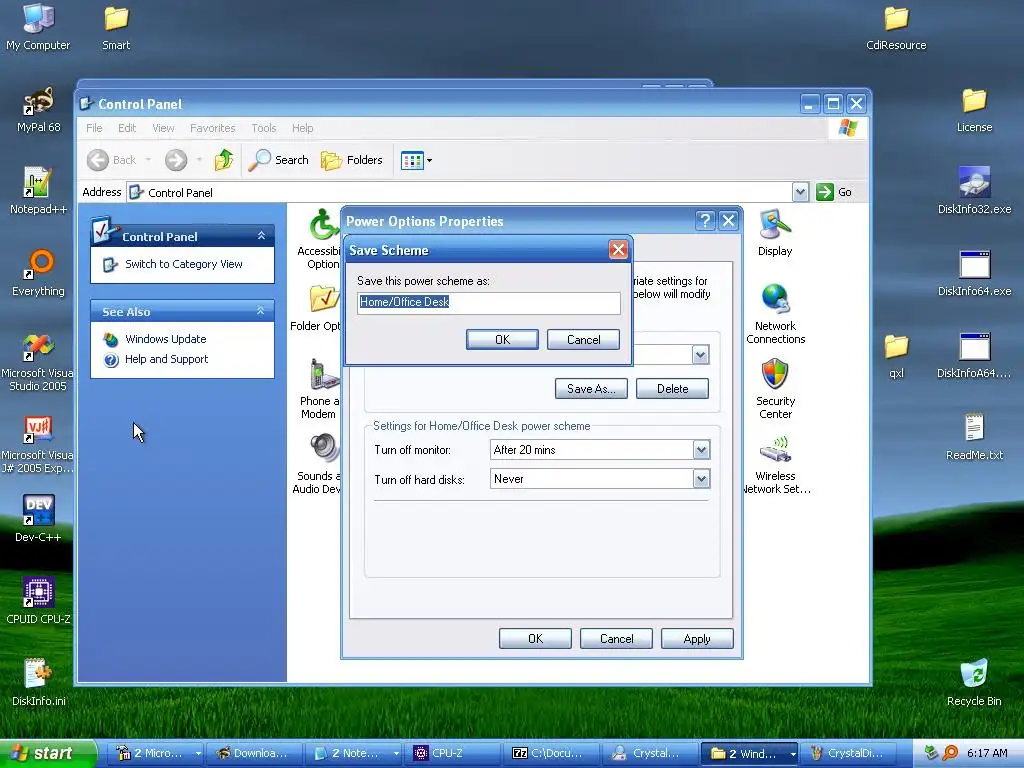Open the Help menu in Control Panel
Viewport: 1024px width, 768px height.
point(302,128)
